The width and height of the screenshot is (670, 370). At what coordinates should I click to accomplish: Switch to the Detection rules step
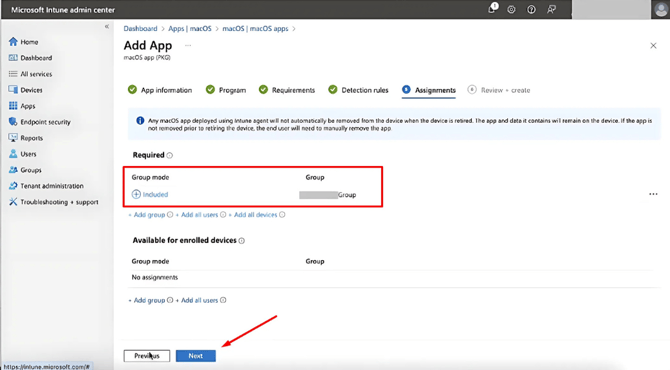[358, 90]
